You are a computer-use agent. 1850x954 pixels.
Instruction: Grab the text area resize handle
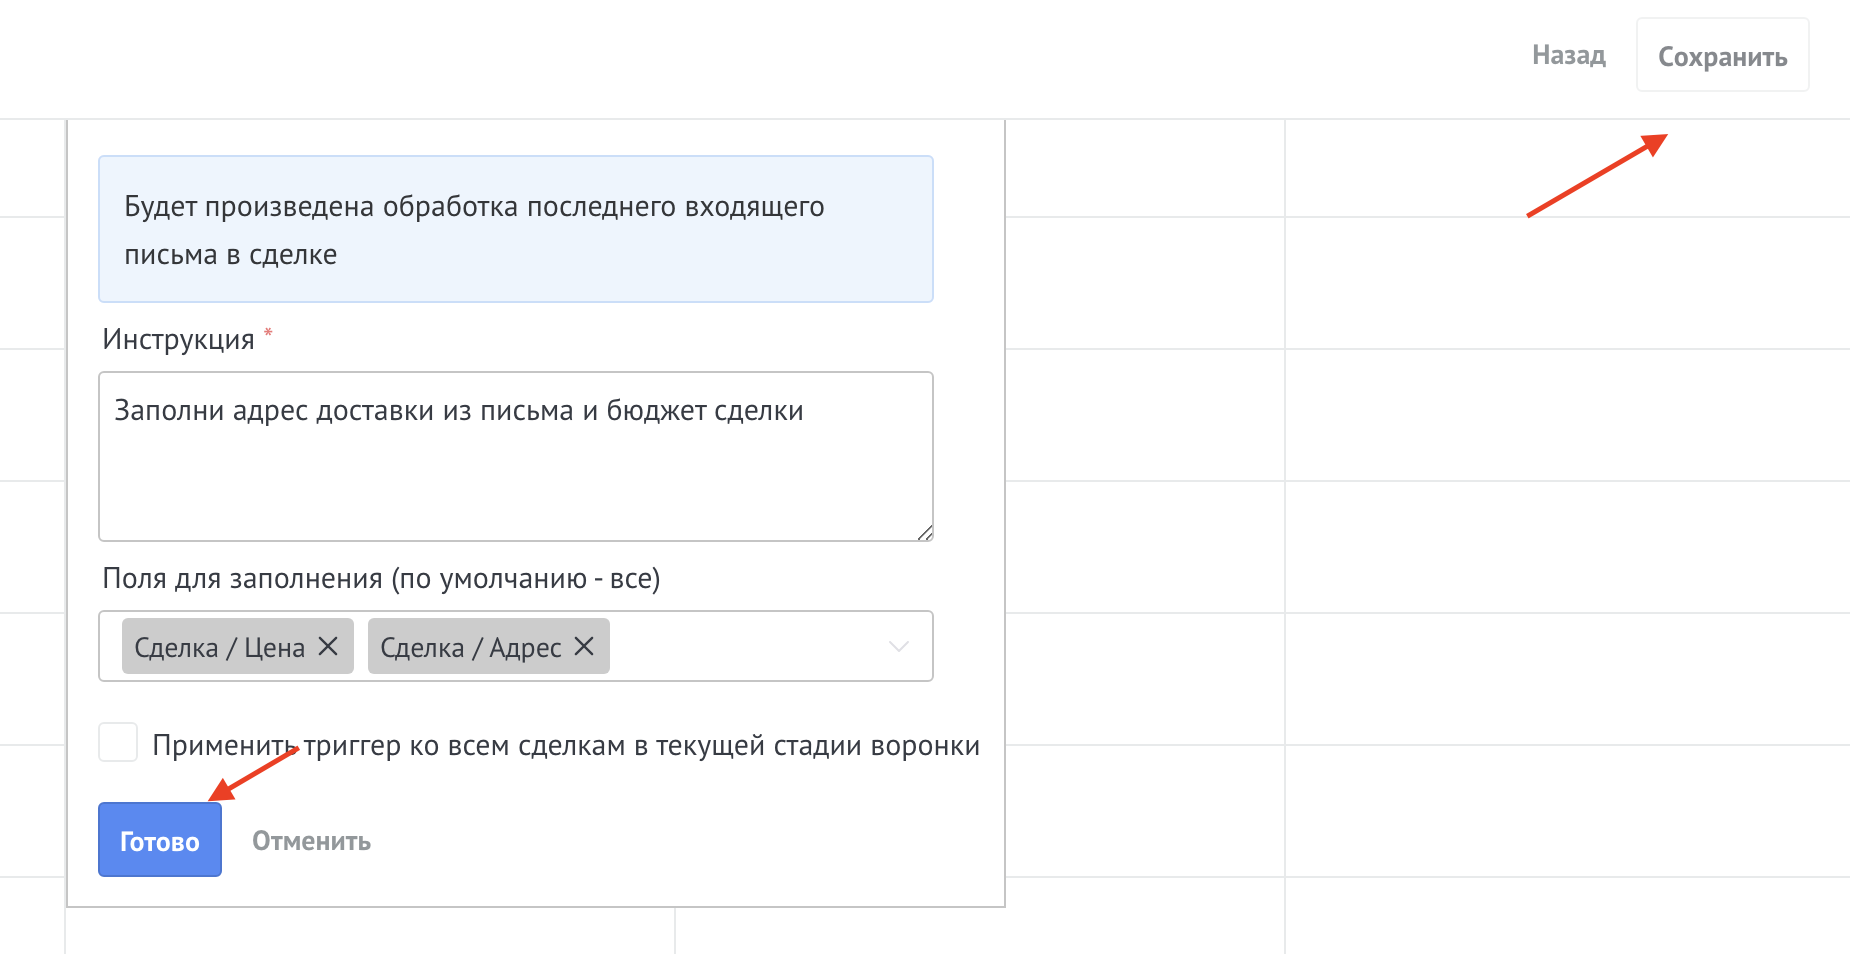(925, 533)
